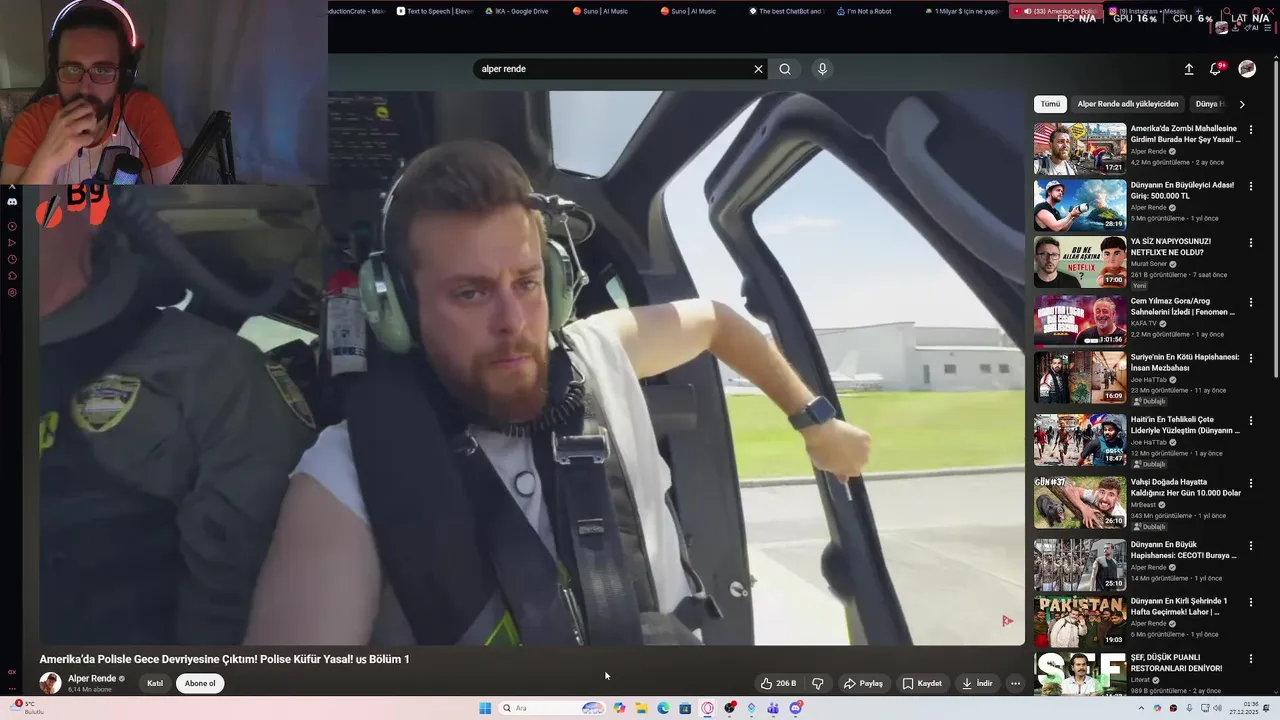Show hidden system tray icons
The height and width of the screenshot is (720, 1280).
pyautogui.click(x=1142, y=708)
